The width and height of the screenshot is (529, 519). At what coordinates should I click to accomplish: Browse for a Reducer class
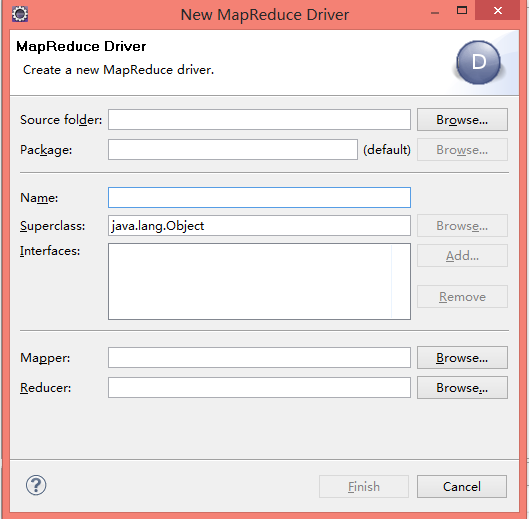462,387
